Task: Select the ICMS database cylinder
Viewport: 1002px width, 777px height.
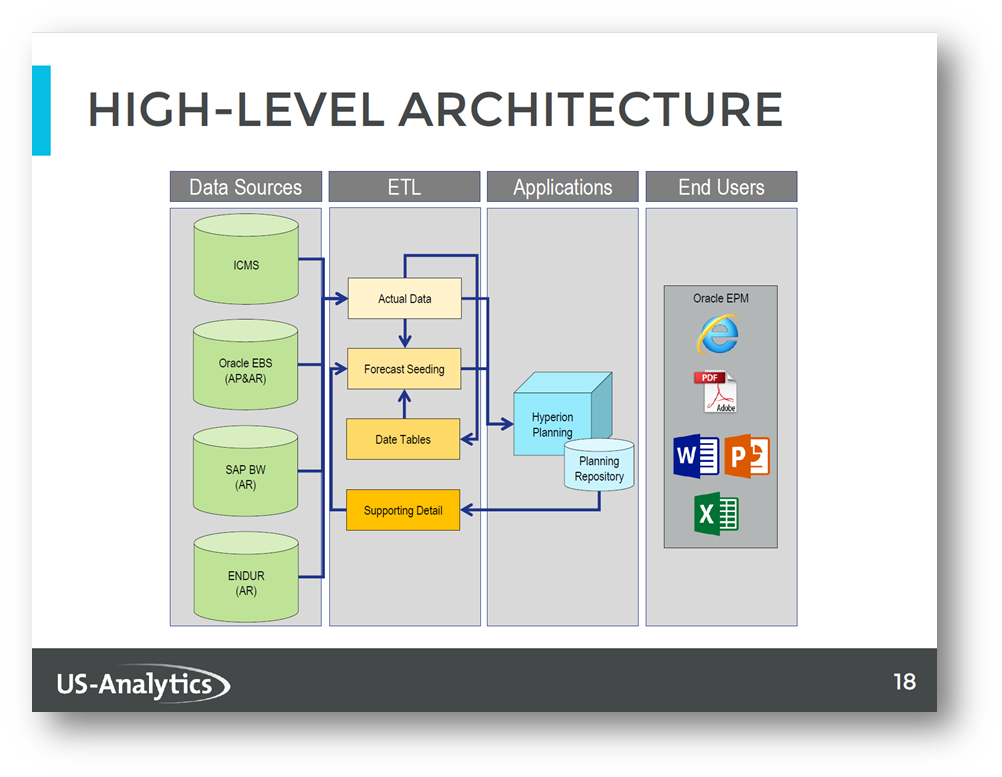Action: coord(246,259)
